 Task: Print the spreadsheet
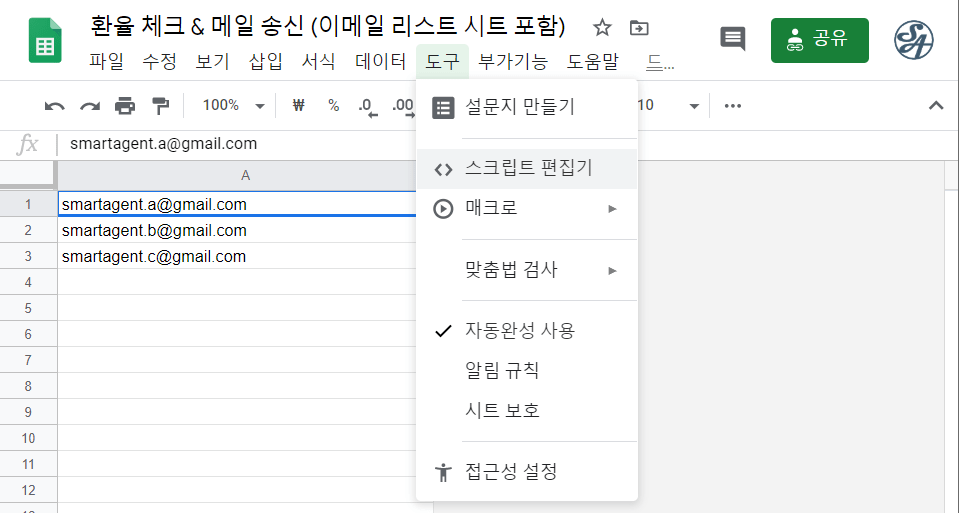point(125,106)
